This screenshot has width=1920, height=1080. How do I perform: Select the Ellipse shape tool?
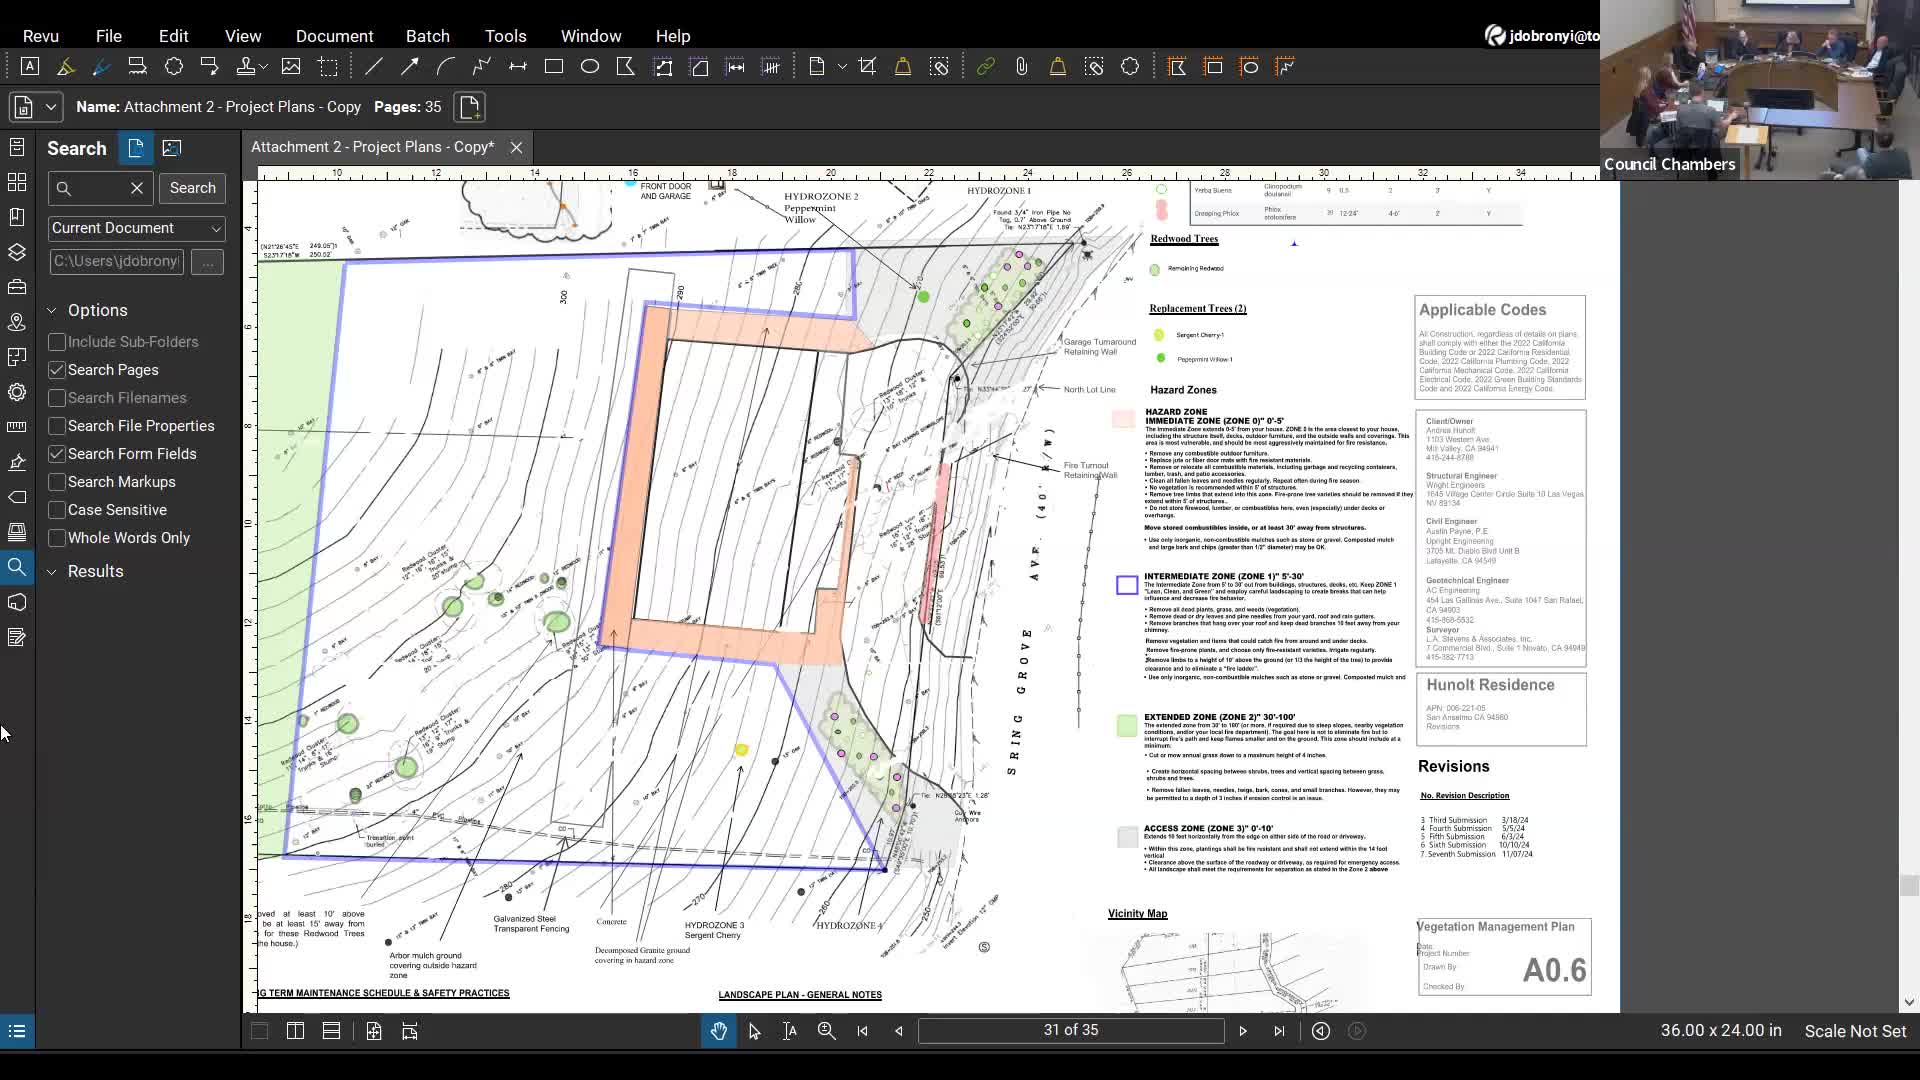(590, 67)
